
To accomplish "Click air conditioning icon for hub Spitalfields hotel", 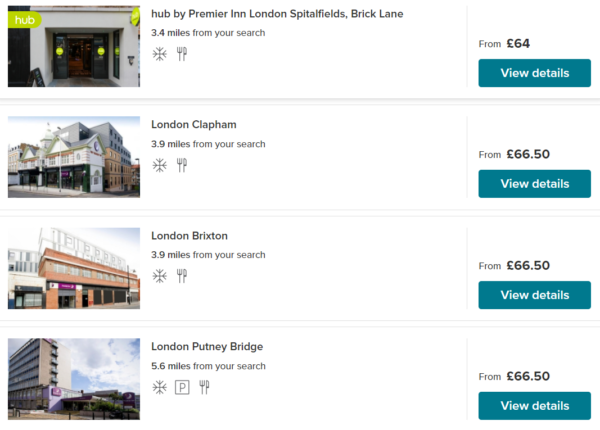I will pos(159,54).
